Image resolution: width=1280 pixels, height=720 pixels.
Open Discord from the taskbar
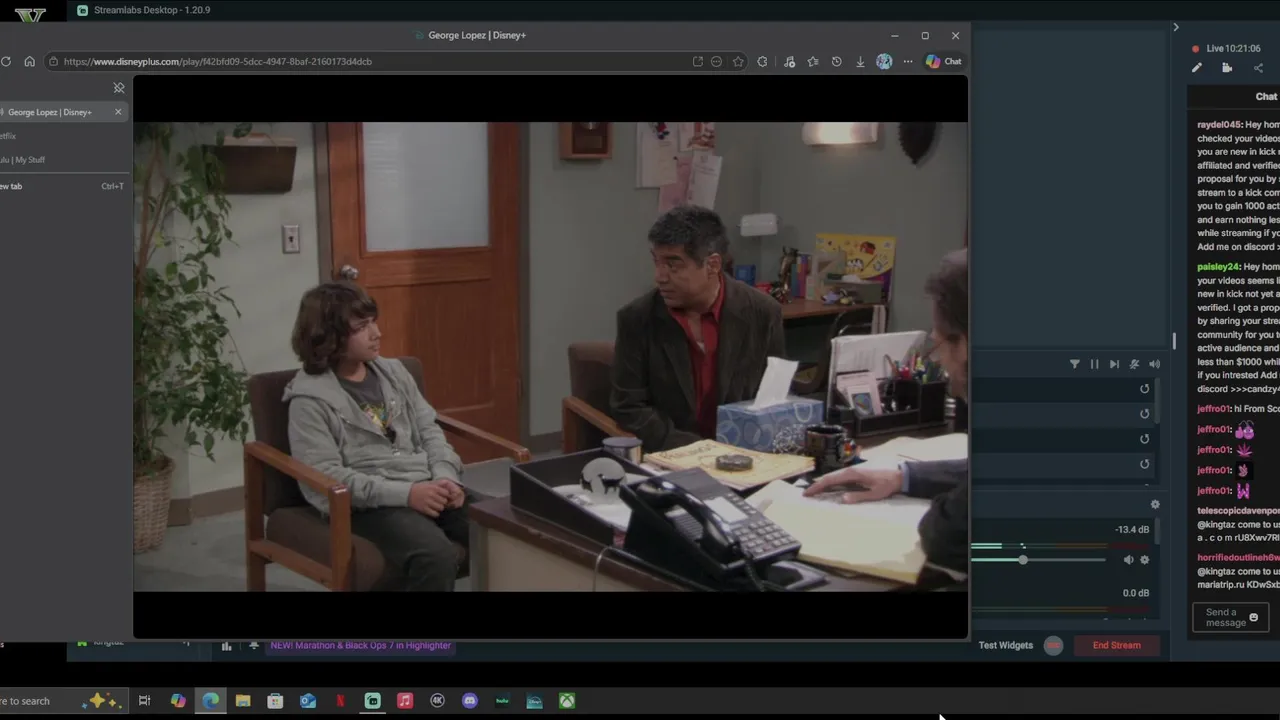tap(470, 701)
